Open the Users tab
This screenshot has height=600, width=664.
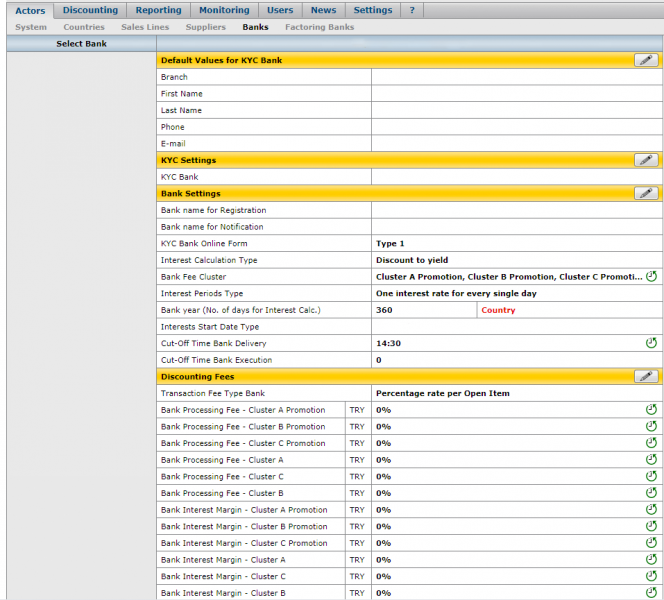280,10
